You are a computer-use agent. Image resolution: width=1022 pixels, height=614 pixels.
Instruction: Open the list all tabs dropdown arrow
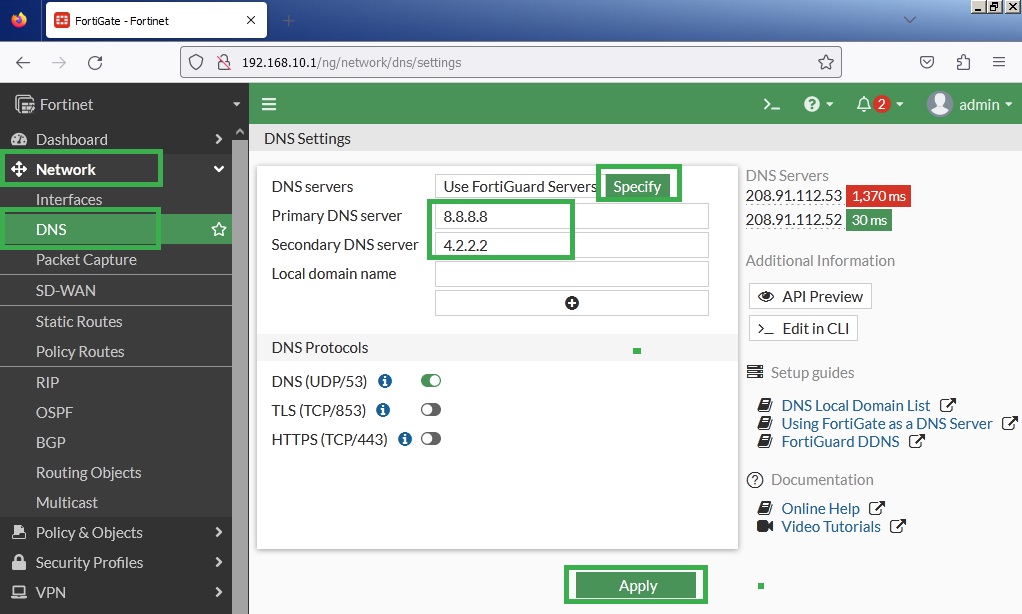tap(910, 20)
